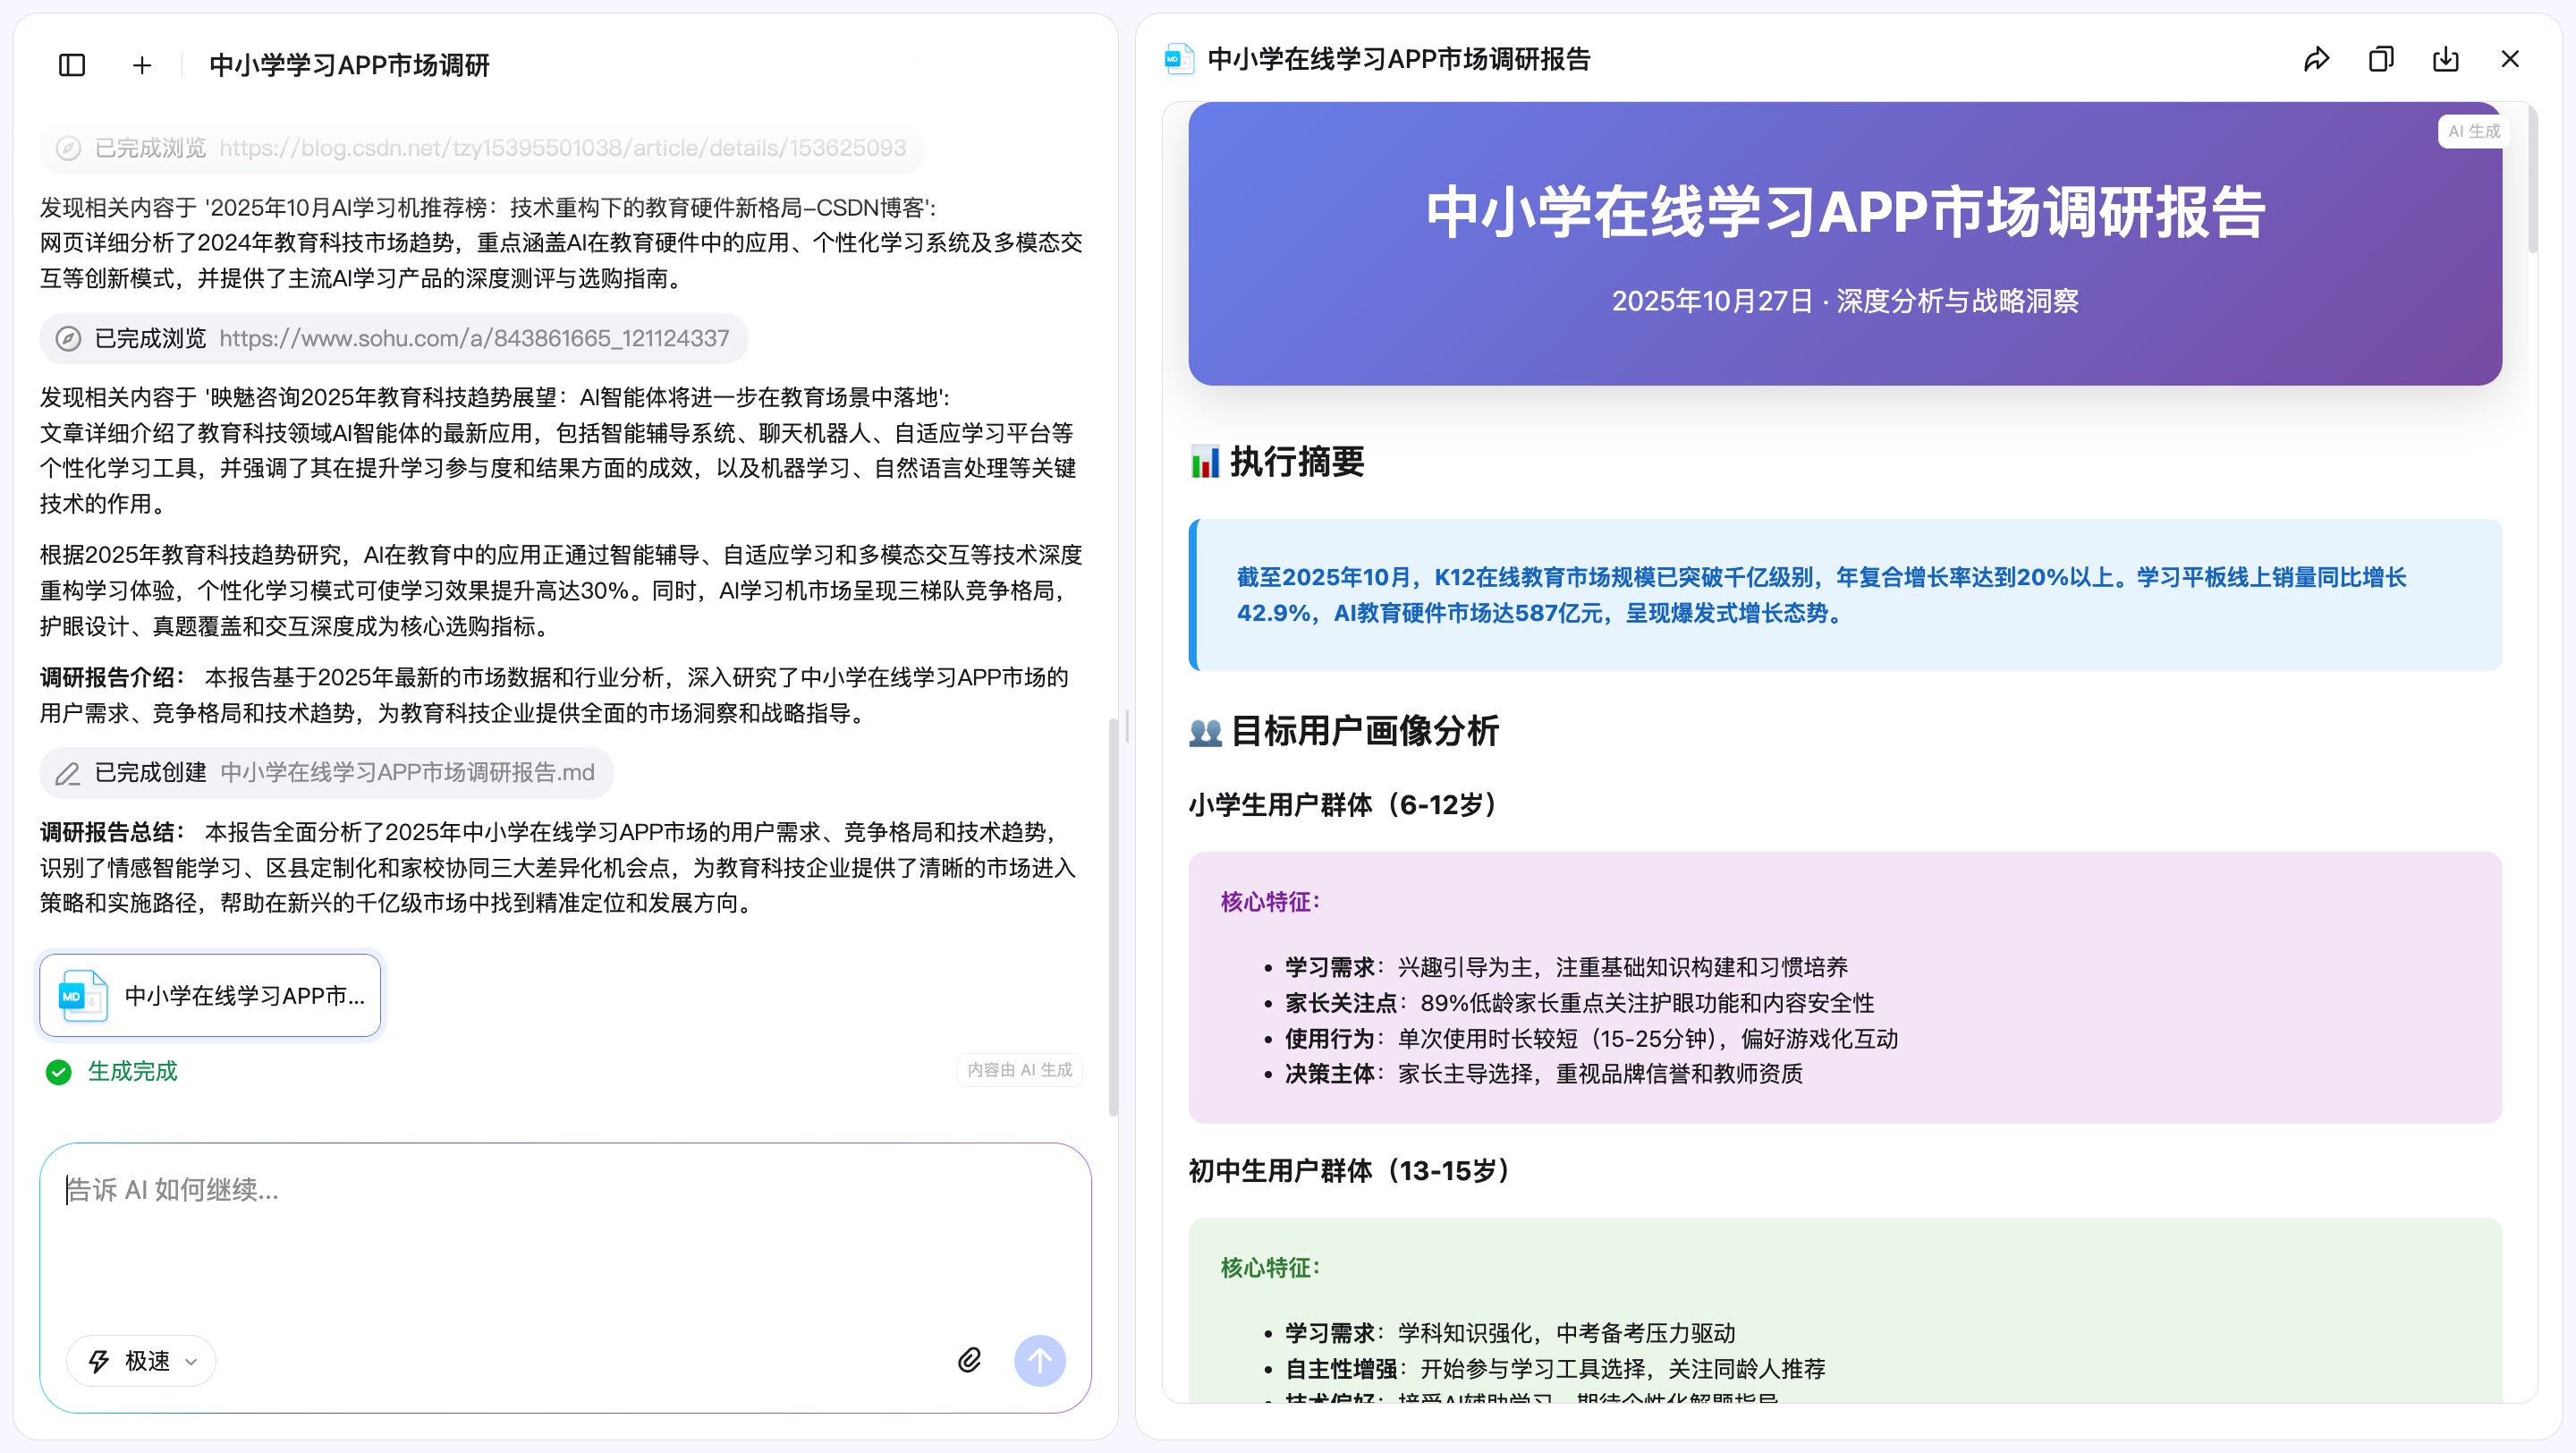This screenshot has height=1453, width=2576.
Task: Click the panel divider handle between chat and report
Action: [1127, 727]
